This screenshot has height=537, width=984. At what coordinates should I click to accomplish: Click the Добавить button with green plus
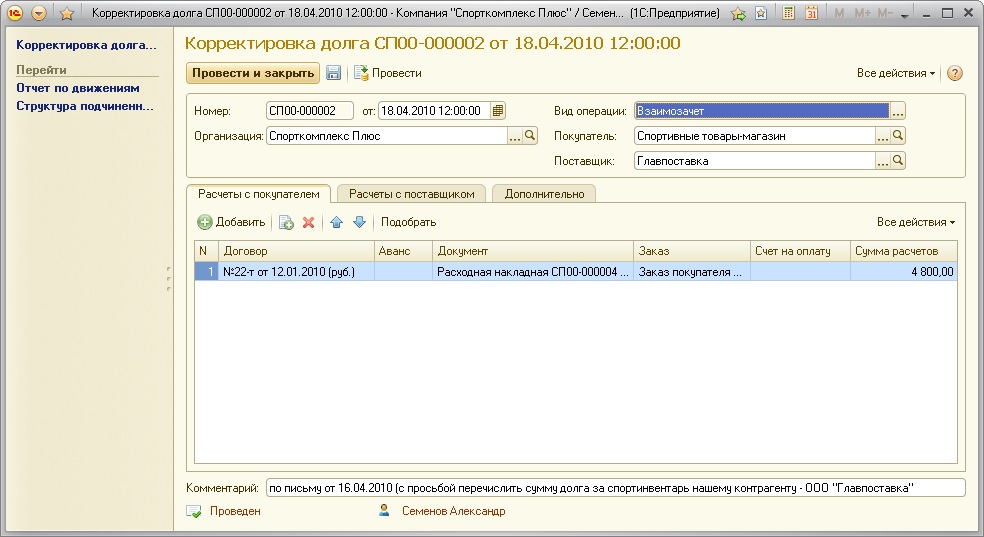coord(232,222)
